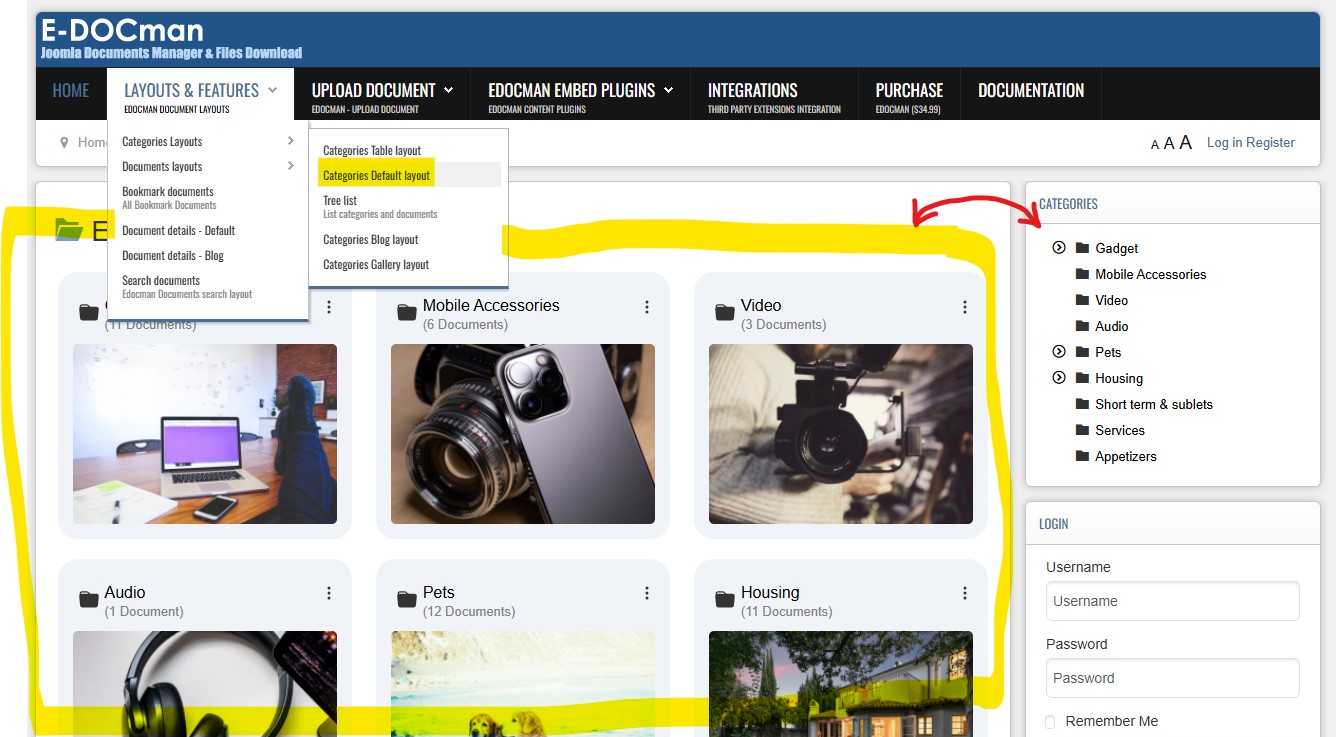This screenshot has height=737, width=1336.
Task: Open the Mobile Accessories card options menu
Action: coord(647,307)
